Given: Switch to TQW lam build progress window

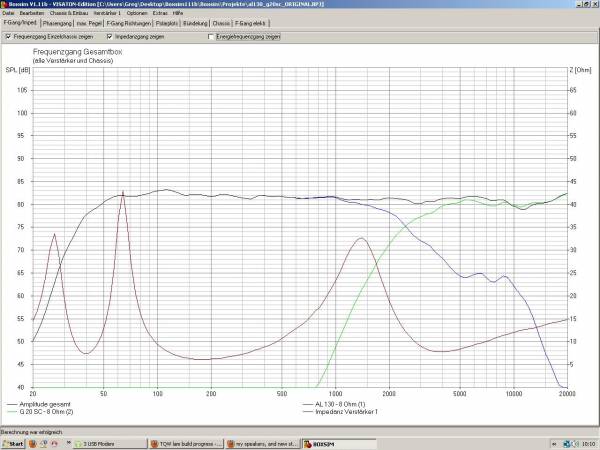Looking at the screenshot, I should (x=187, y=444).
